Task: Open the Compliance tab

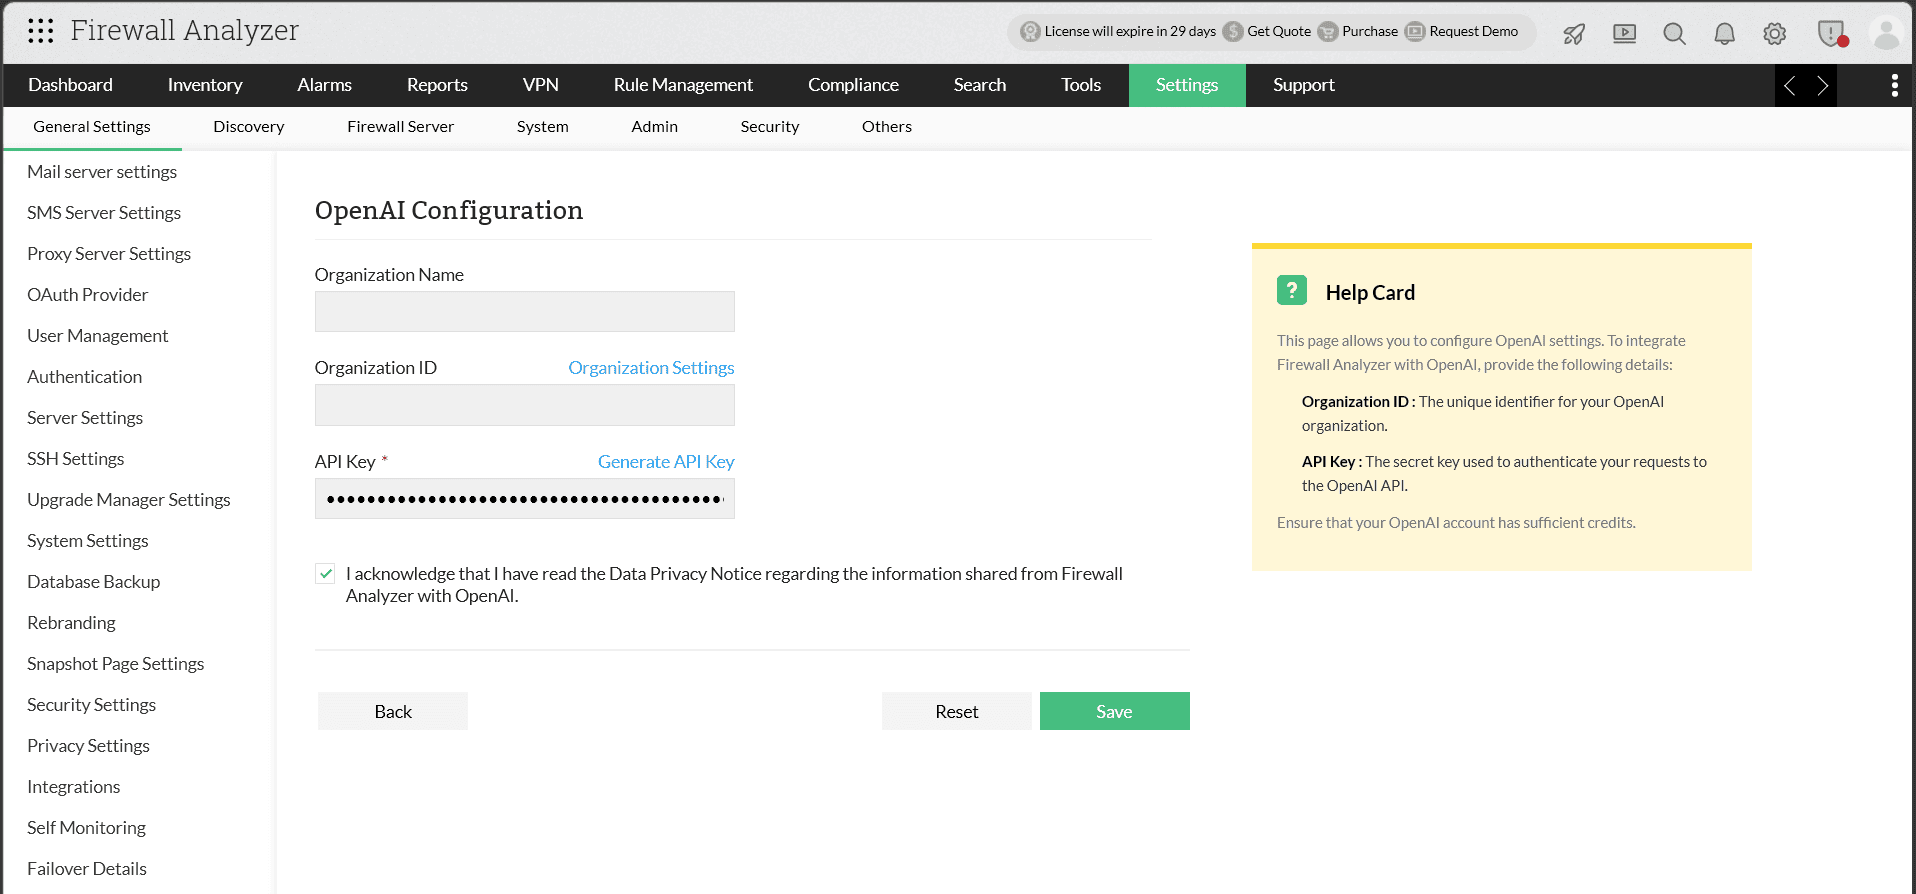Action: 853,85
